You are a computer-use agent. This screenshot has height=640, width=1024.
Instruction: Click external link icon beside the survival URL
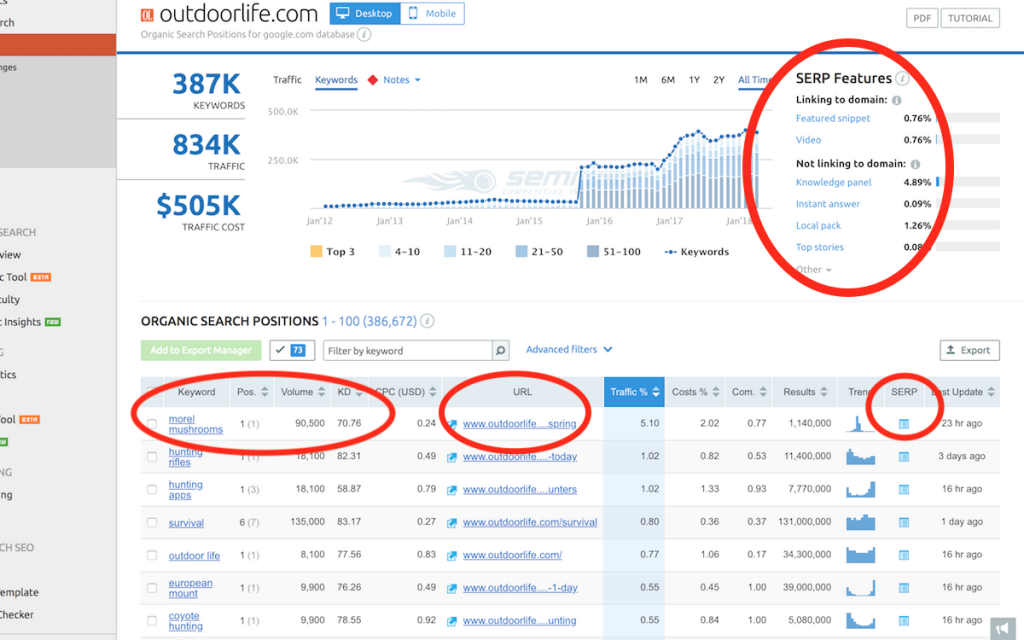click(452, 522)
